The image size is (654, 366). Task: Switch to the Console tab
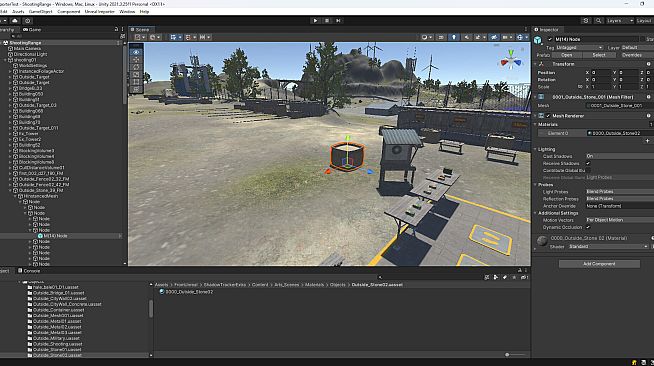point(29,271)
